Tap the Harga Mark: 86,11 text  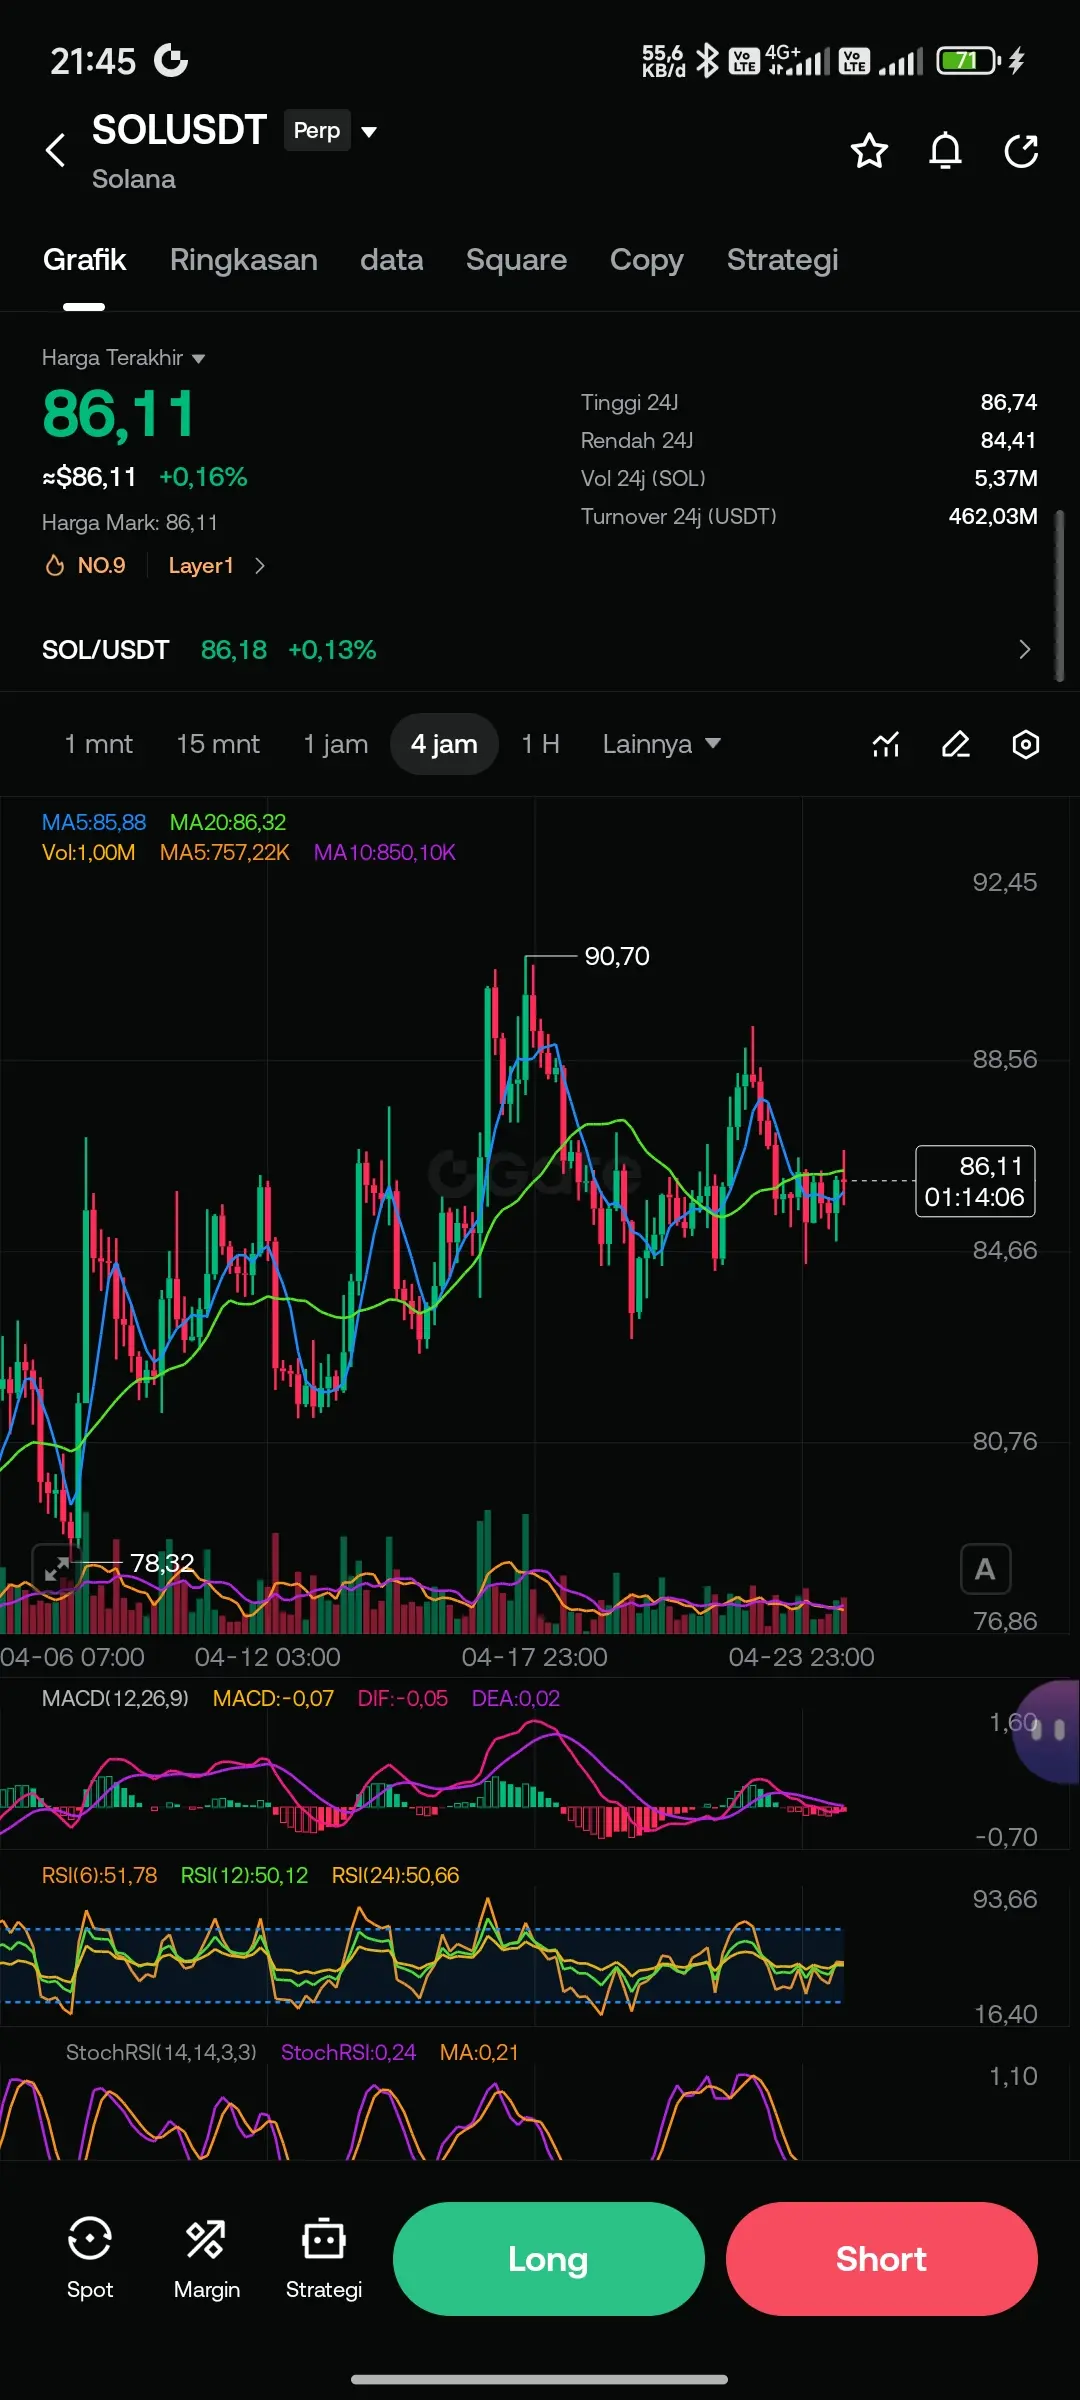(x=130, y=522)
